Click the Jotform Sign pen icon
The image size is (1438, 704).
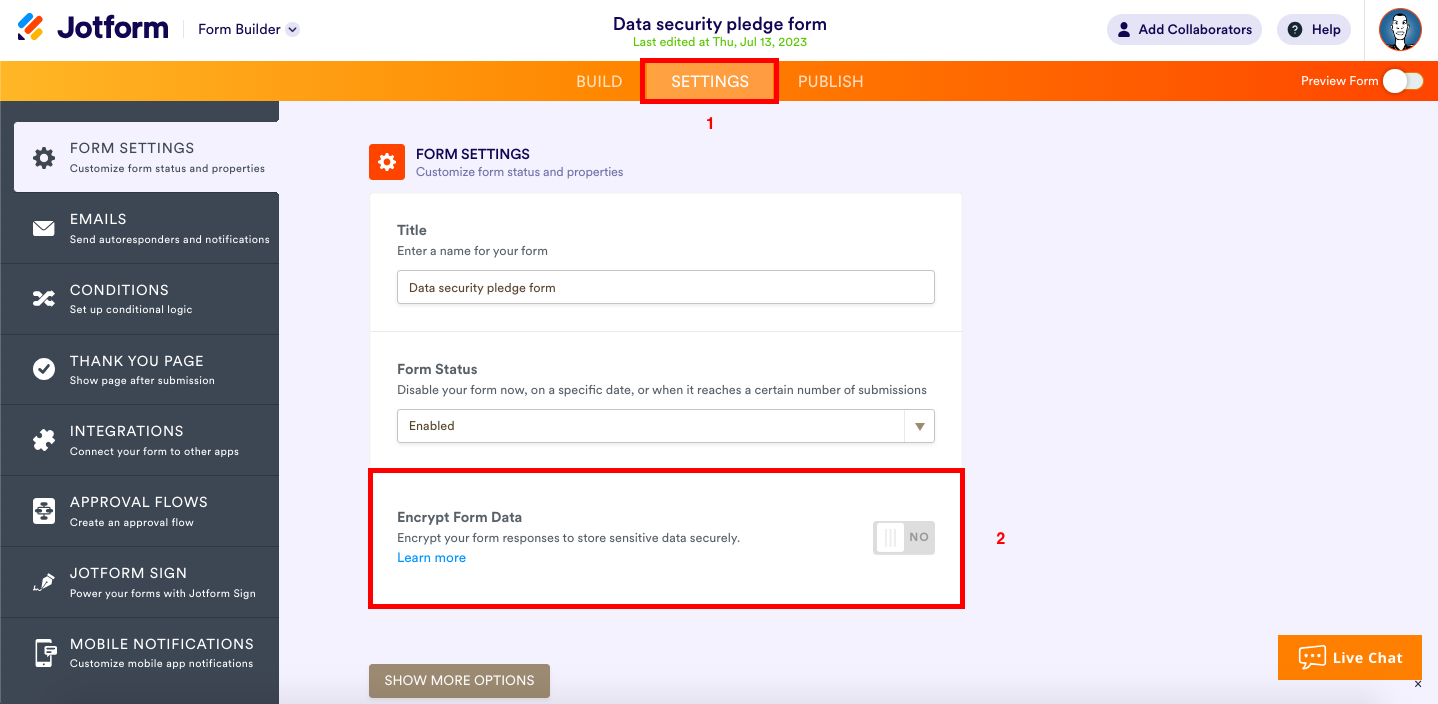pos(44,582)
